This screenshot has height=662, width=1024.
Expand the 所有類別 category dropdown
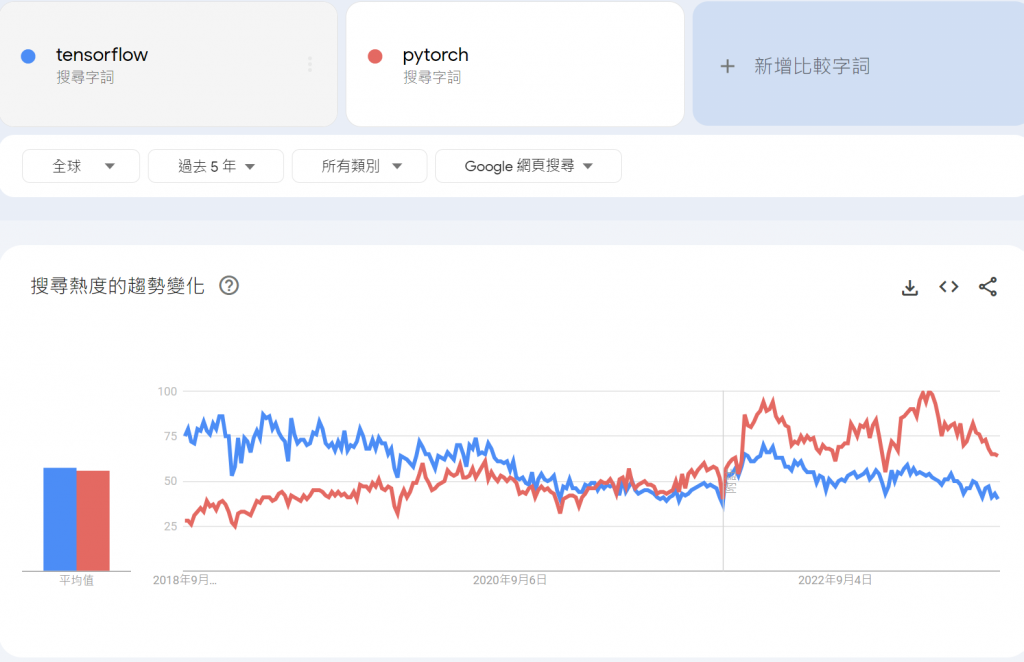[360, 166]
